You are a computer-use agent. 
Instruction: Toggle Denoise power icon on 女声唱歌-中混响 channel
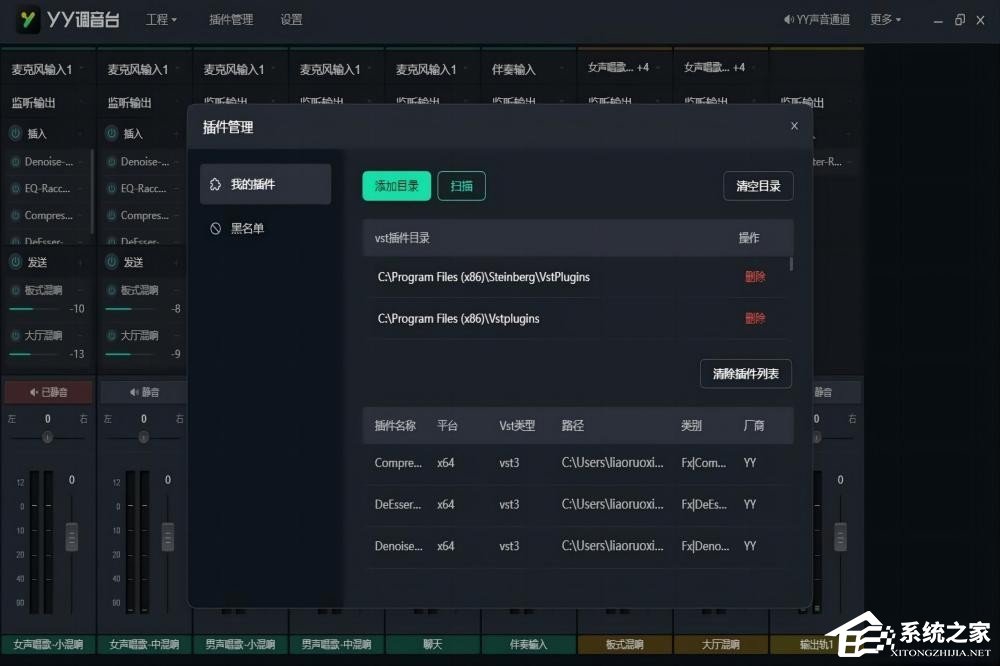tap(112, 162)
